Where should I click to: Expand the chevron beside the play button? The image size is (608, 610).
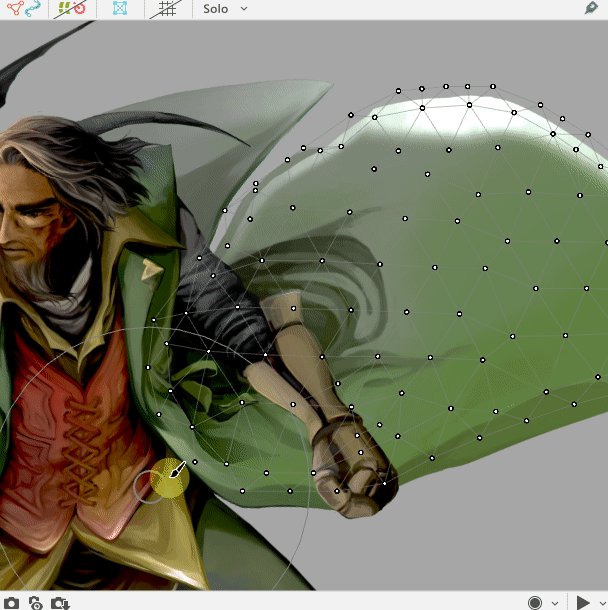603,603
